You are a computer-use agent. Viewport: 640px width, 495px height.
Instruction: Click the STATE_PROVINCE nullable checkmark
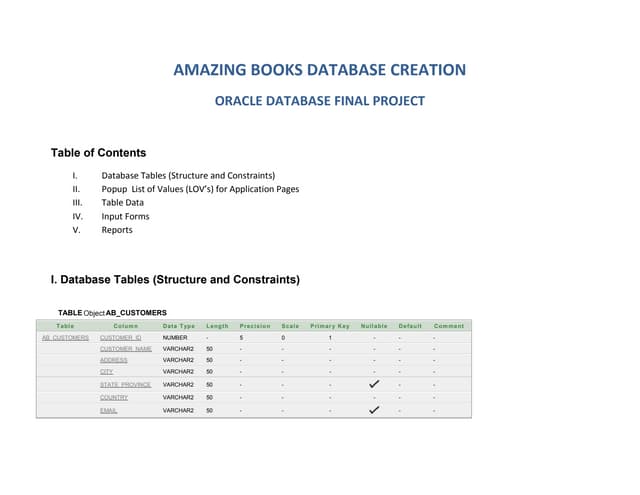pyautogui.click(x=374, y=384)
